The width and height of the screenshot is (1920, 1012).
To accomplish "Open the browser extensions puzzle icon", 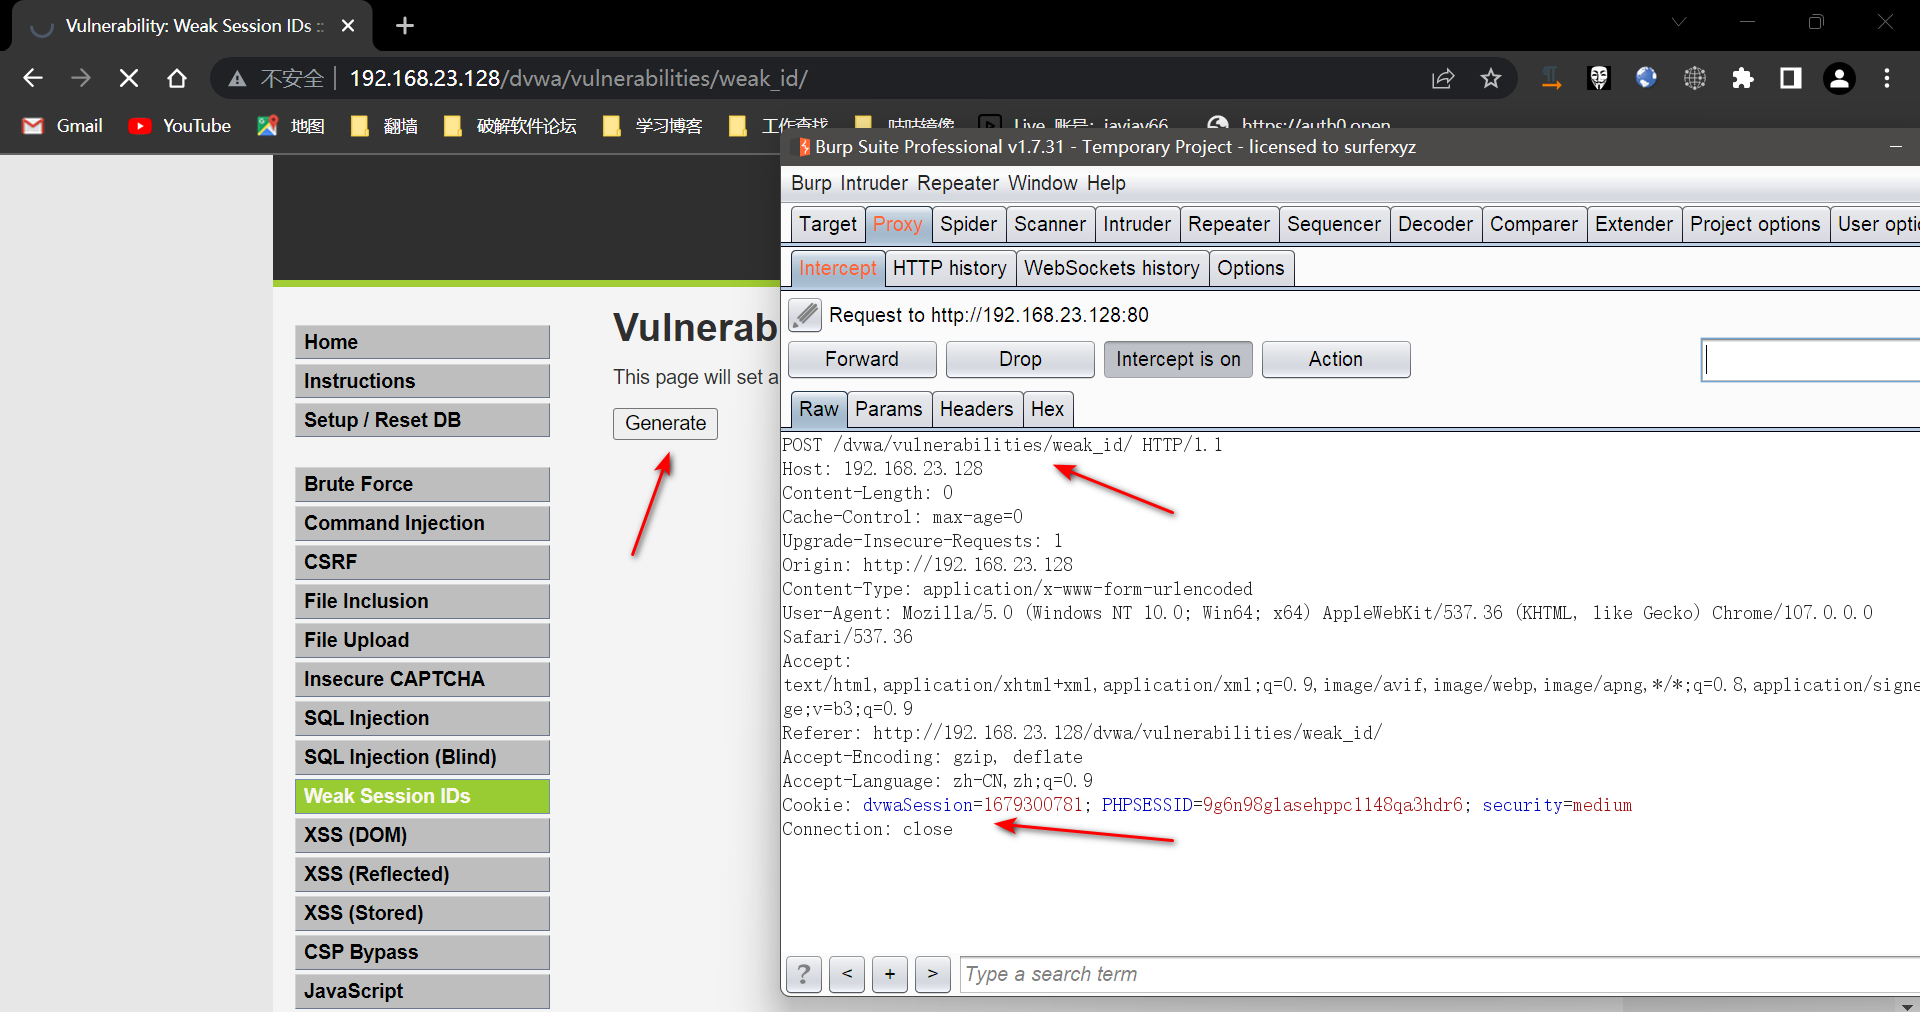I will click(x=1743, y=78).
